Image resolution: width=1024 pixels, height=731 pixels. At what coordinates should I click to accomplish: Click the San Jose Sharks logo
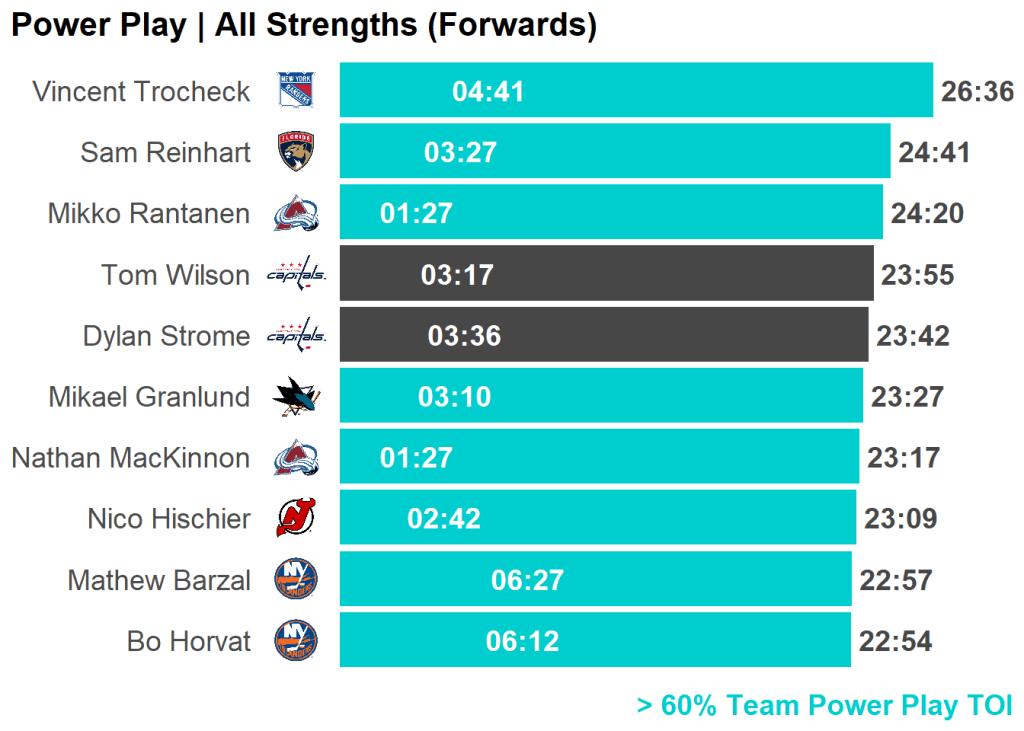296,397
